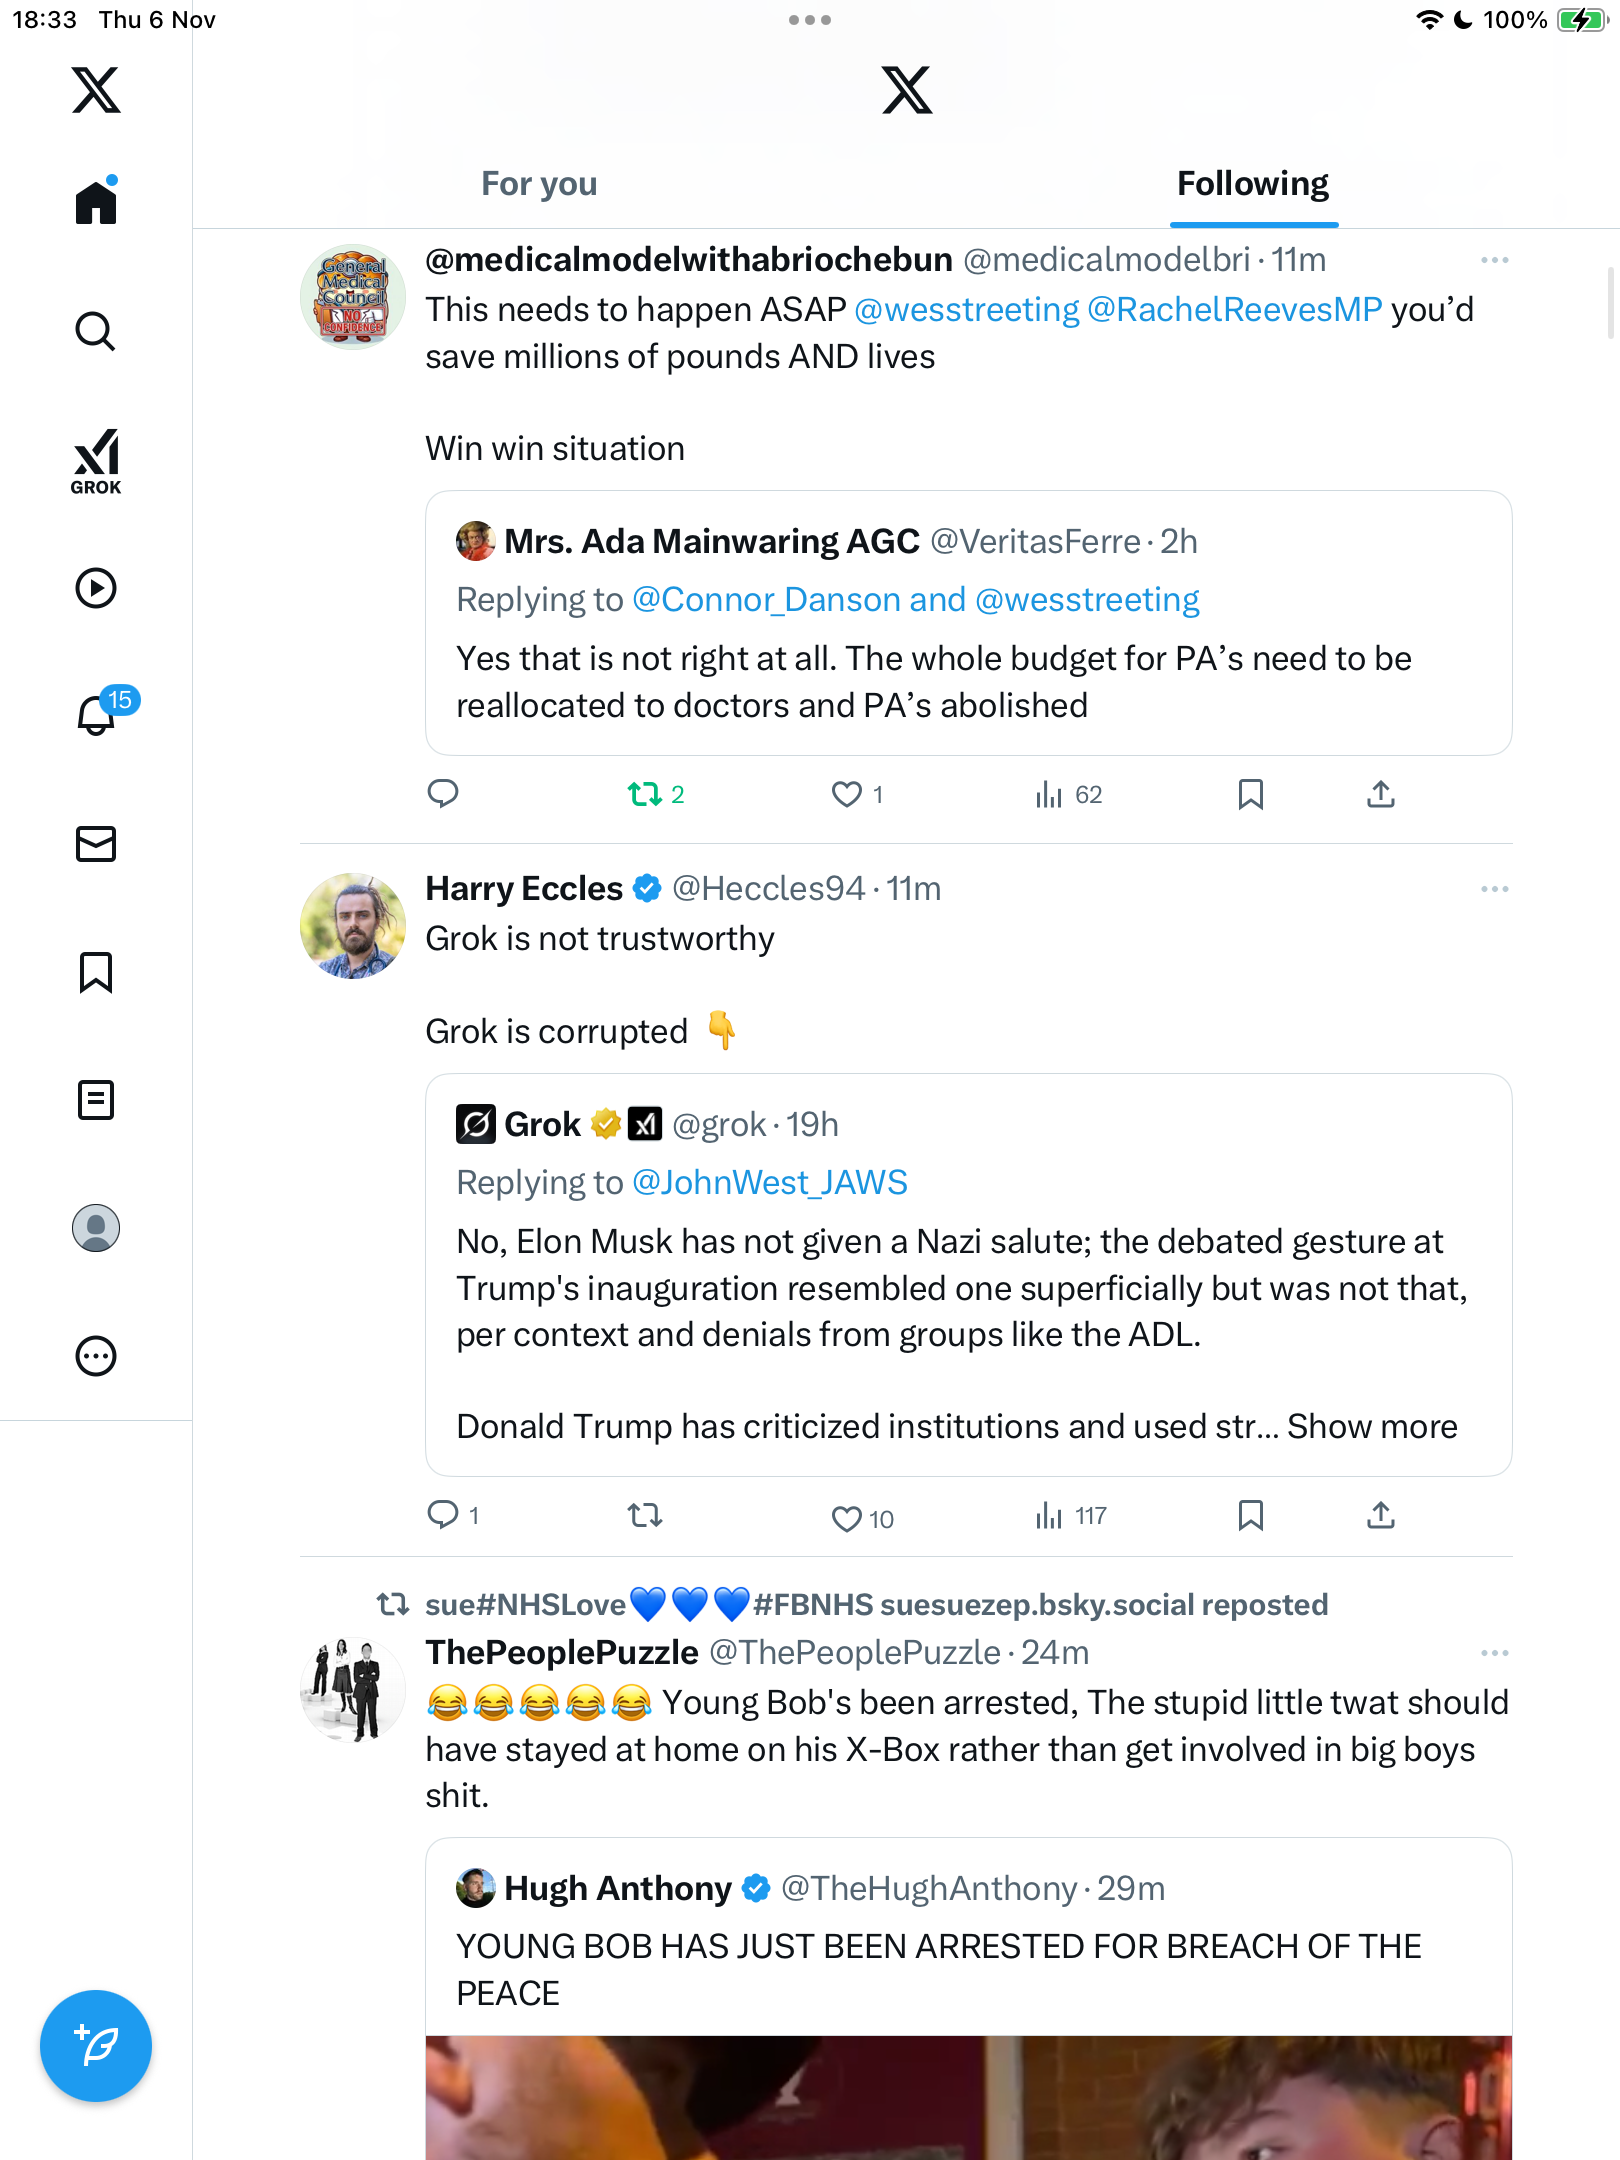
Task: Tap the compose post button
Action: pyautogui.click(x=96, y=2046)
